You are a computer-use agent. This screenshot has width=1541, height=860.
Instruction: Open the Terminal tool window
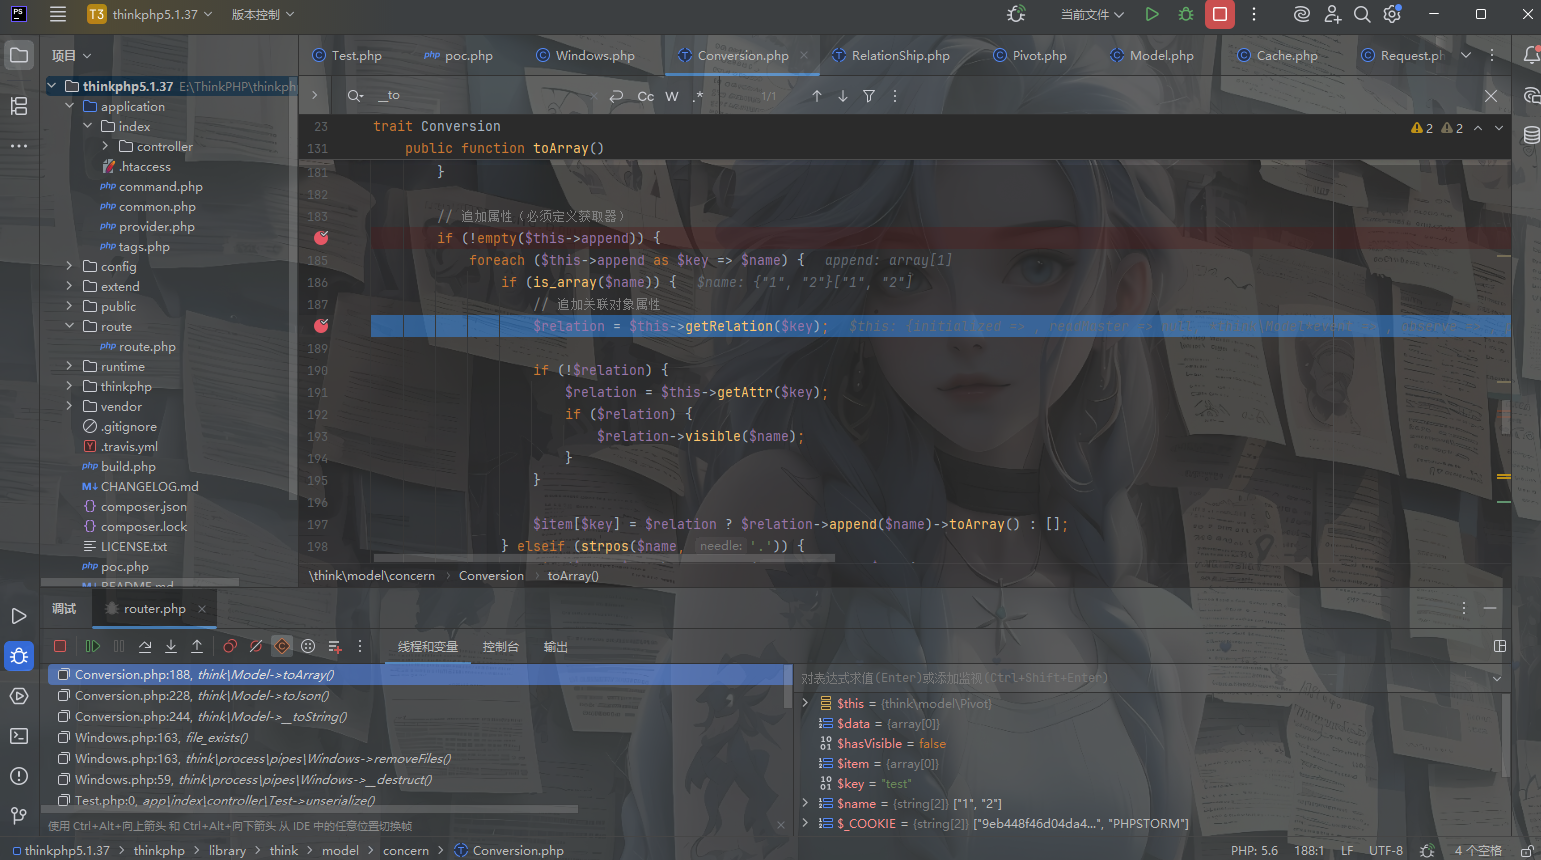pos(19,736)
